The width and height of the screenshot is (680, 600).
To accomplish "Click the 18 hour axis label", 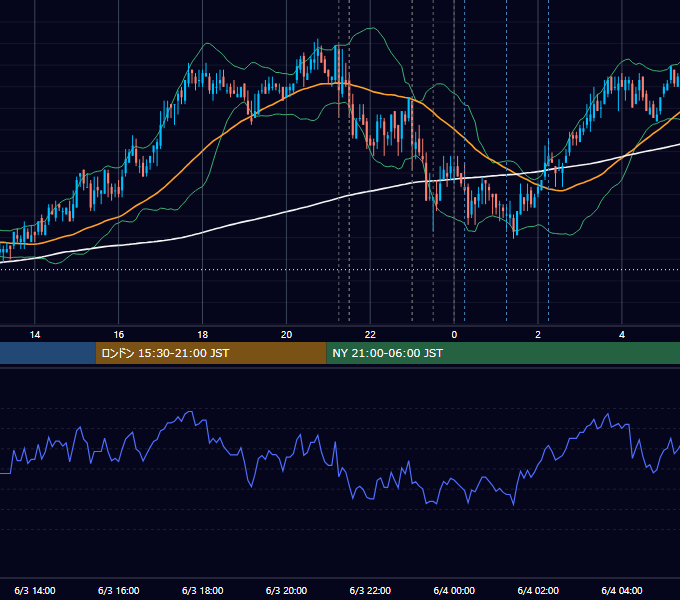I will coord(203,335).
